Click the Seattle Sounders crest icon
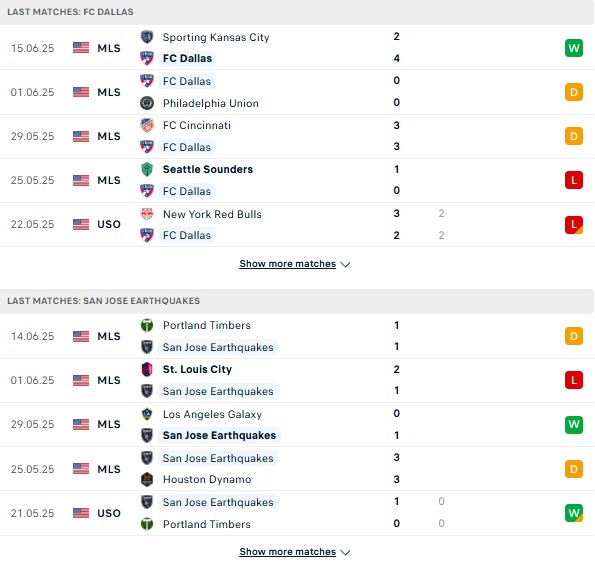595x571 pixels. point(147,169)
